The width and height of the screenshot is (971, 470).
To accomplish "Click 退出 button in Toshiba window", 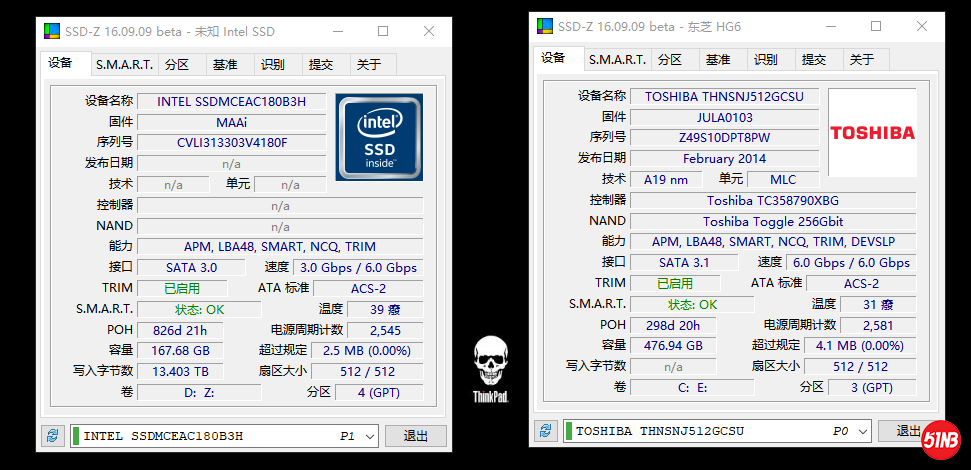I will [x=905, y=431].
